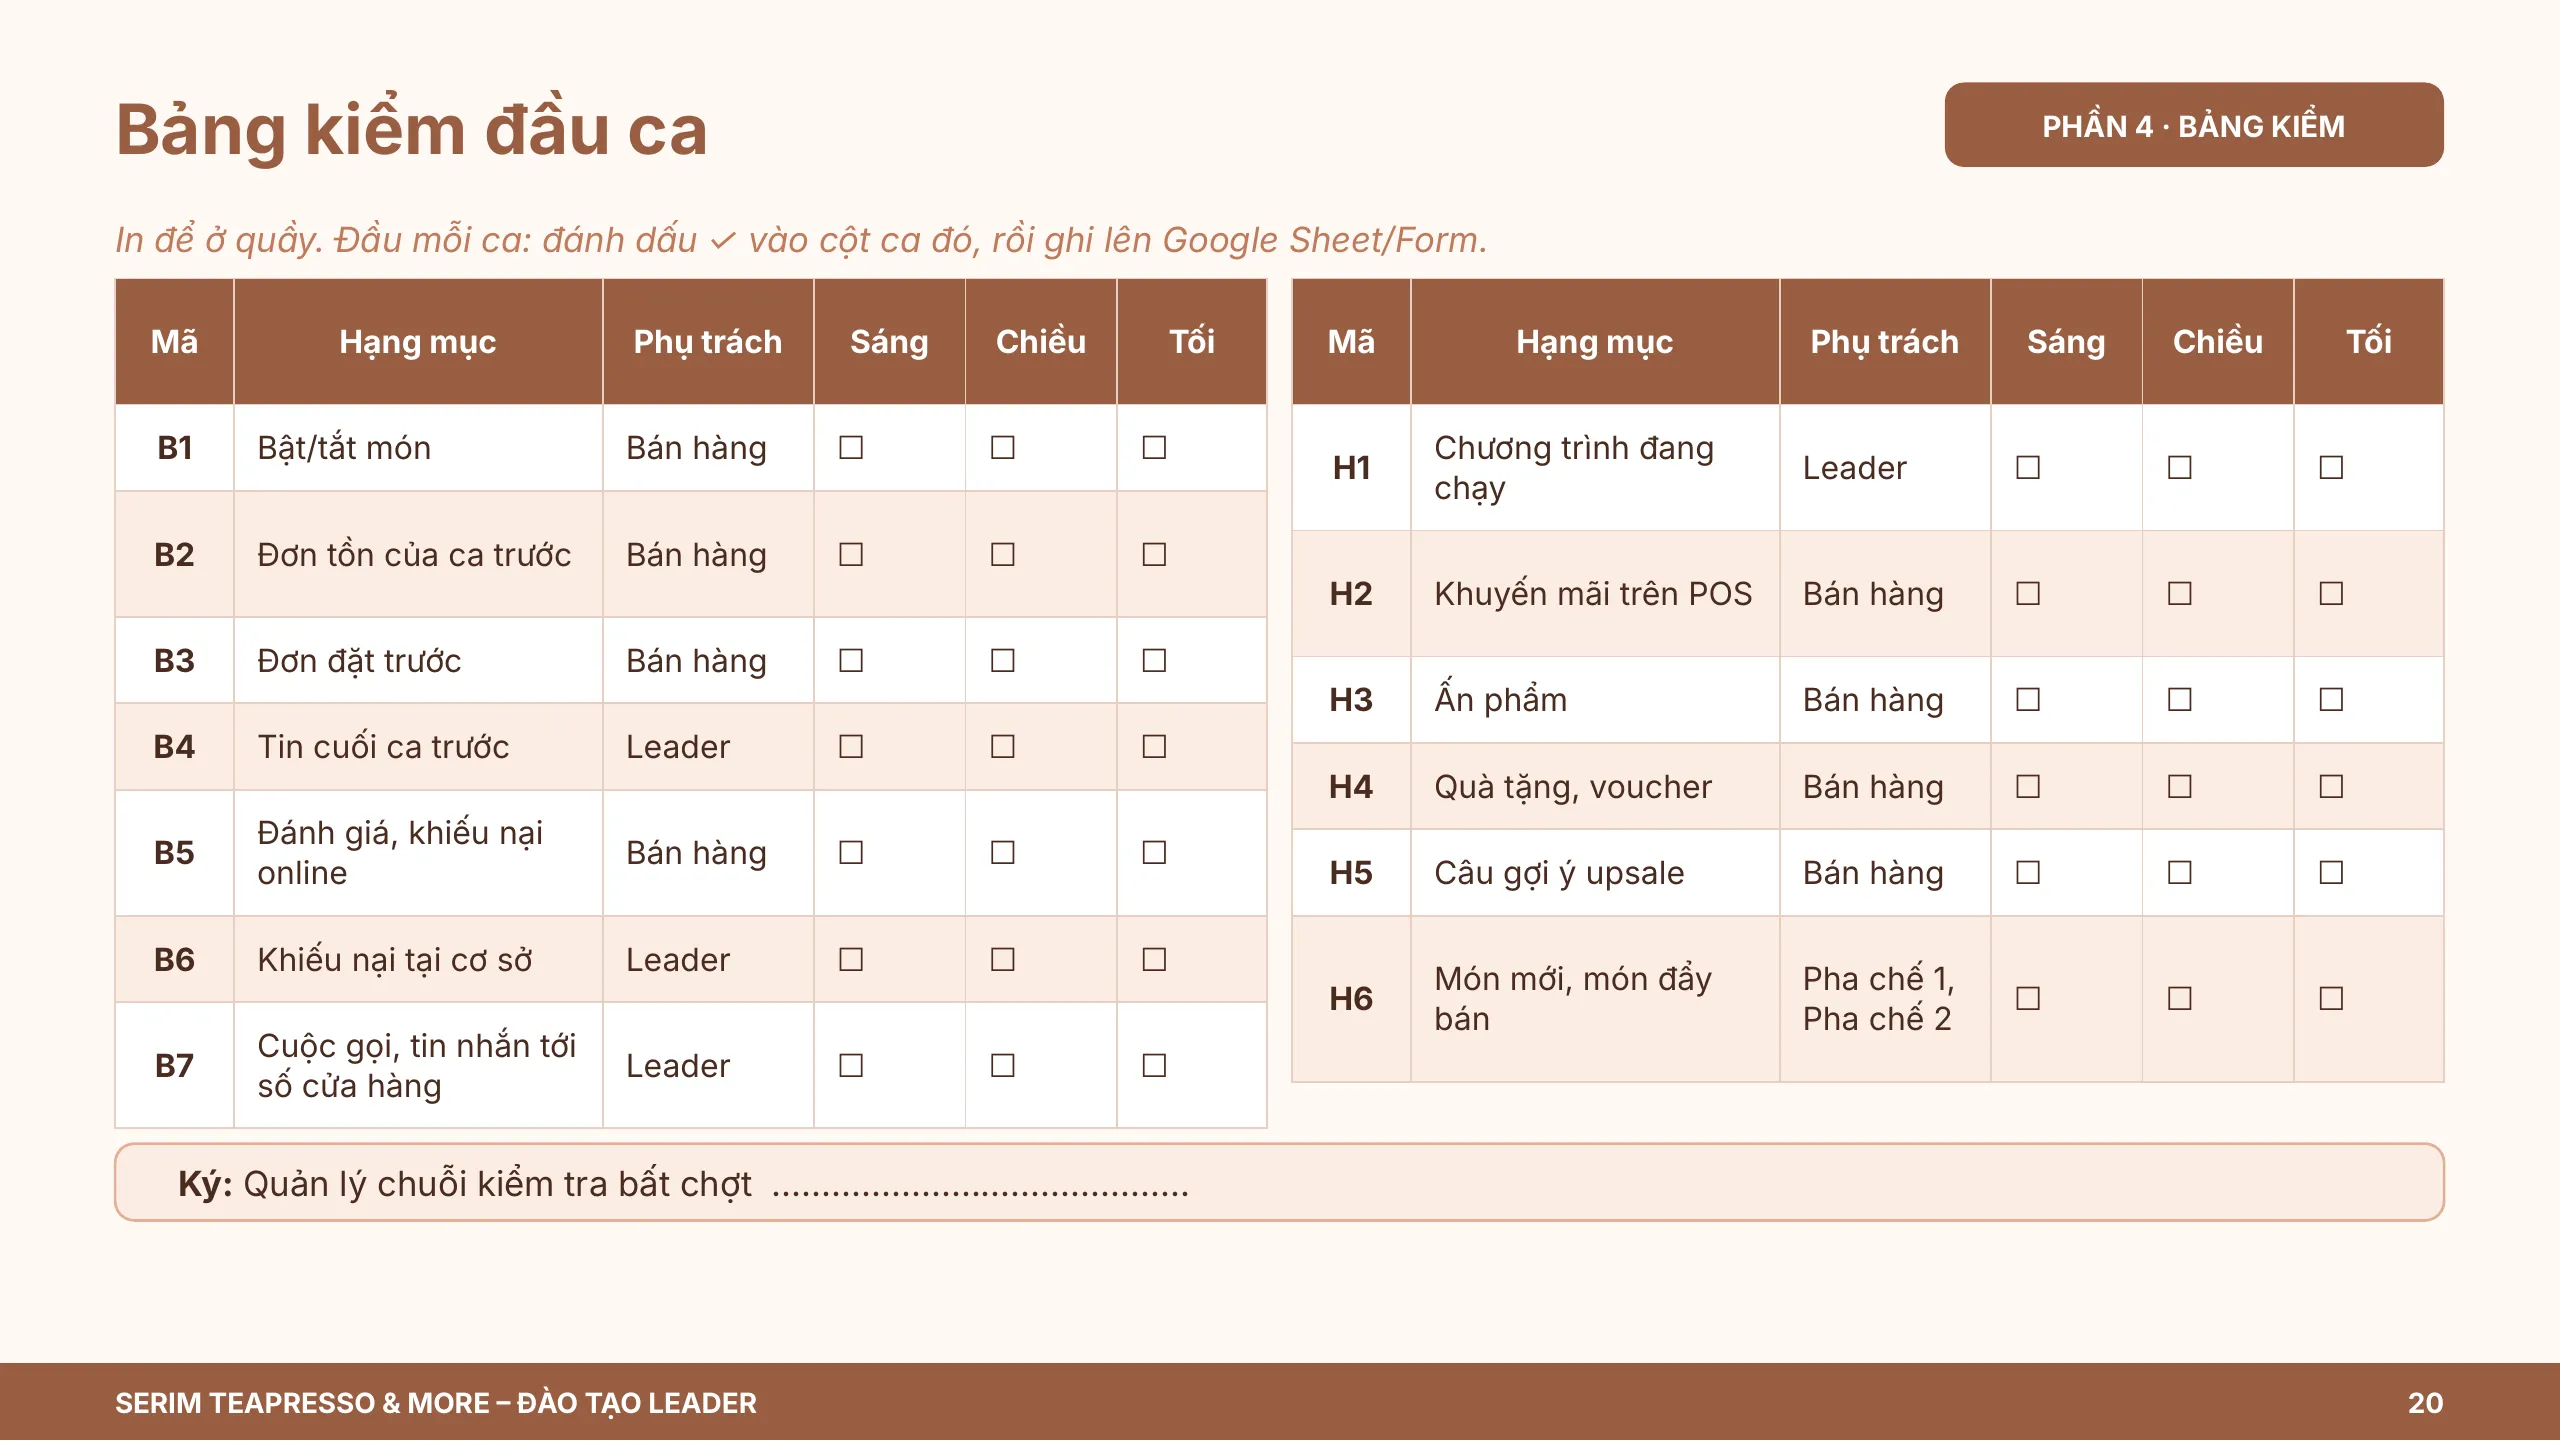
Task: Check the Tối box in row B1
Action: 1154,447
